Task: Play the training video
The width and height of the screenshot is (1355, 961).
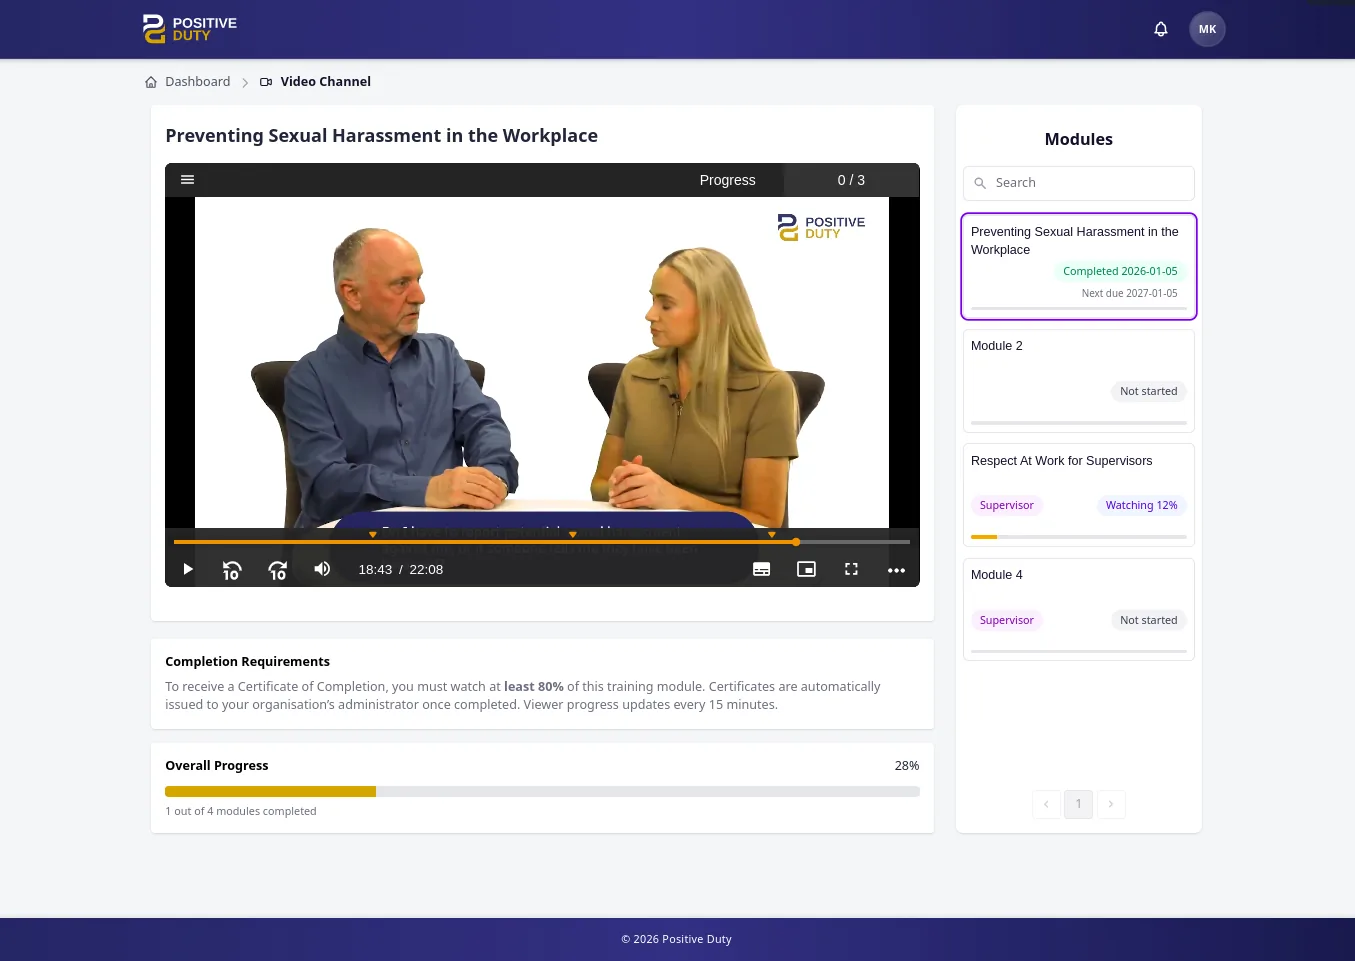Action: coord(187,569)
